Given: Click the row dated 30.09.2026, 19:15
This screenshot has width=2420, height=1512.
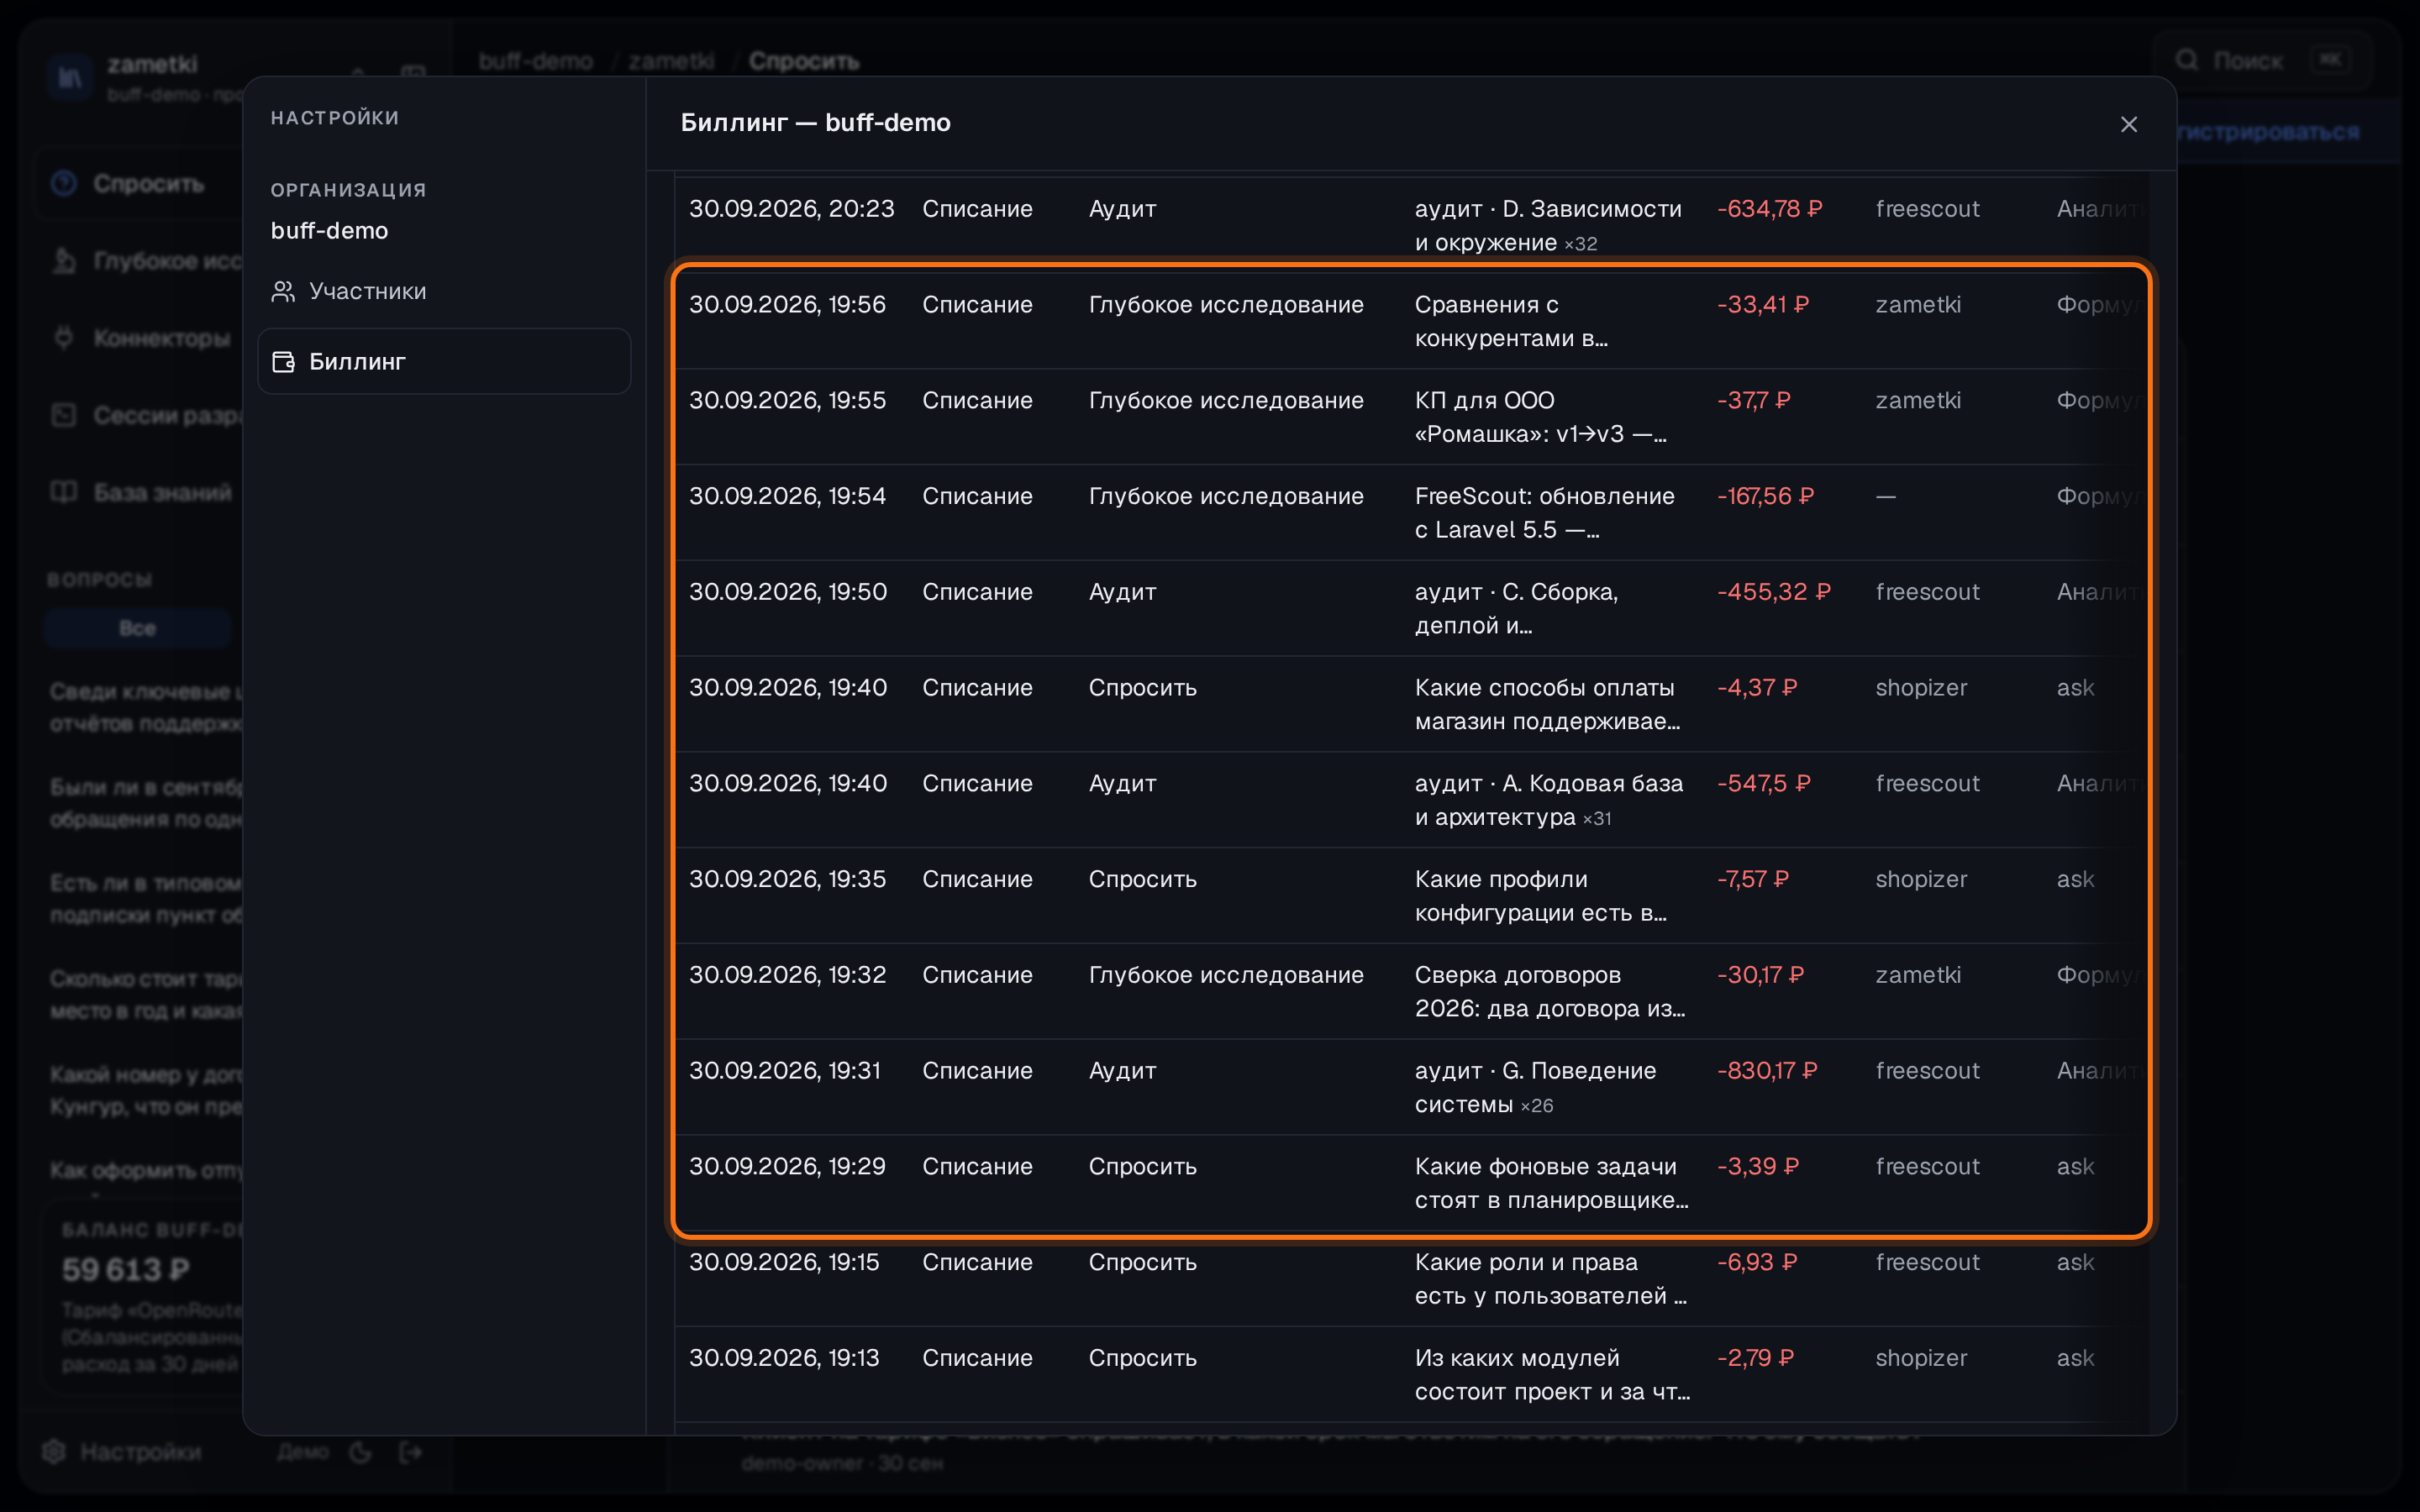Looking at the screenshot, I should click(1411, 1279).
